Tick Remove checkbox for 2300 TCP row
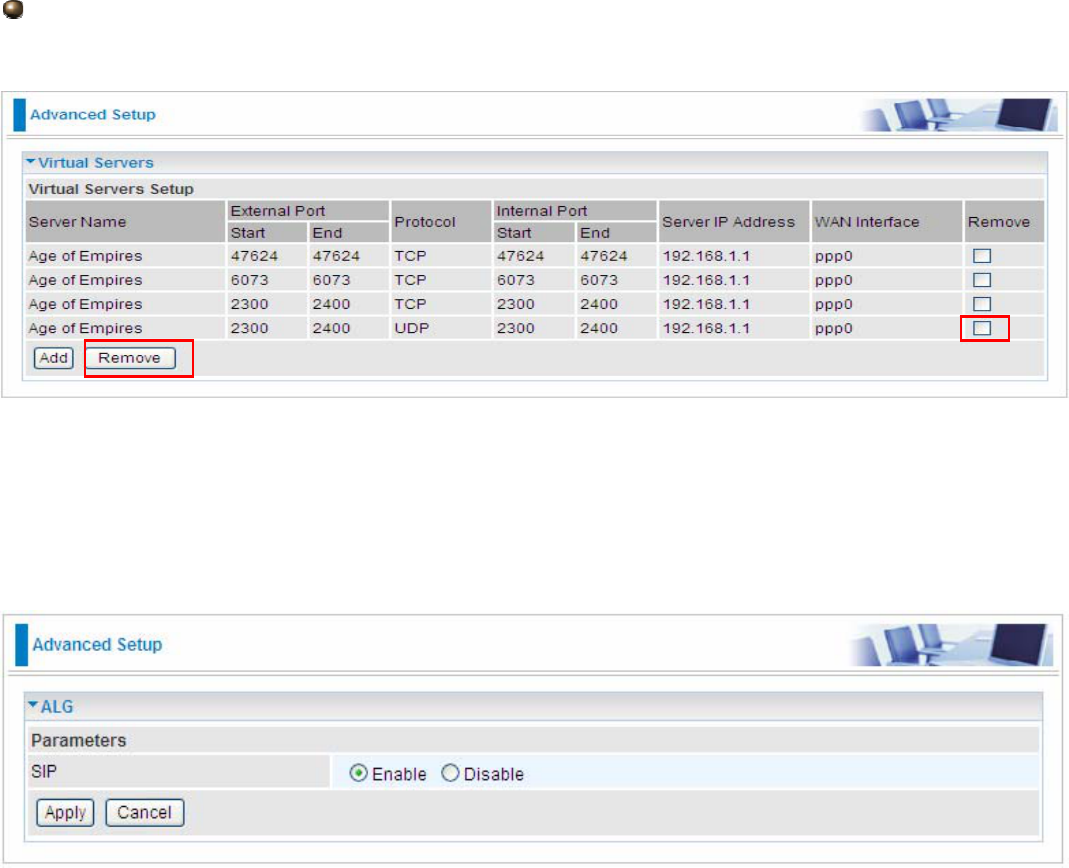The image size is (1069, 868). pos(982,304)
